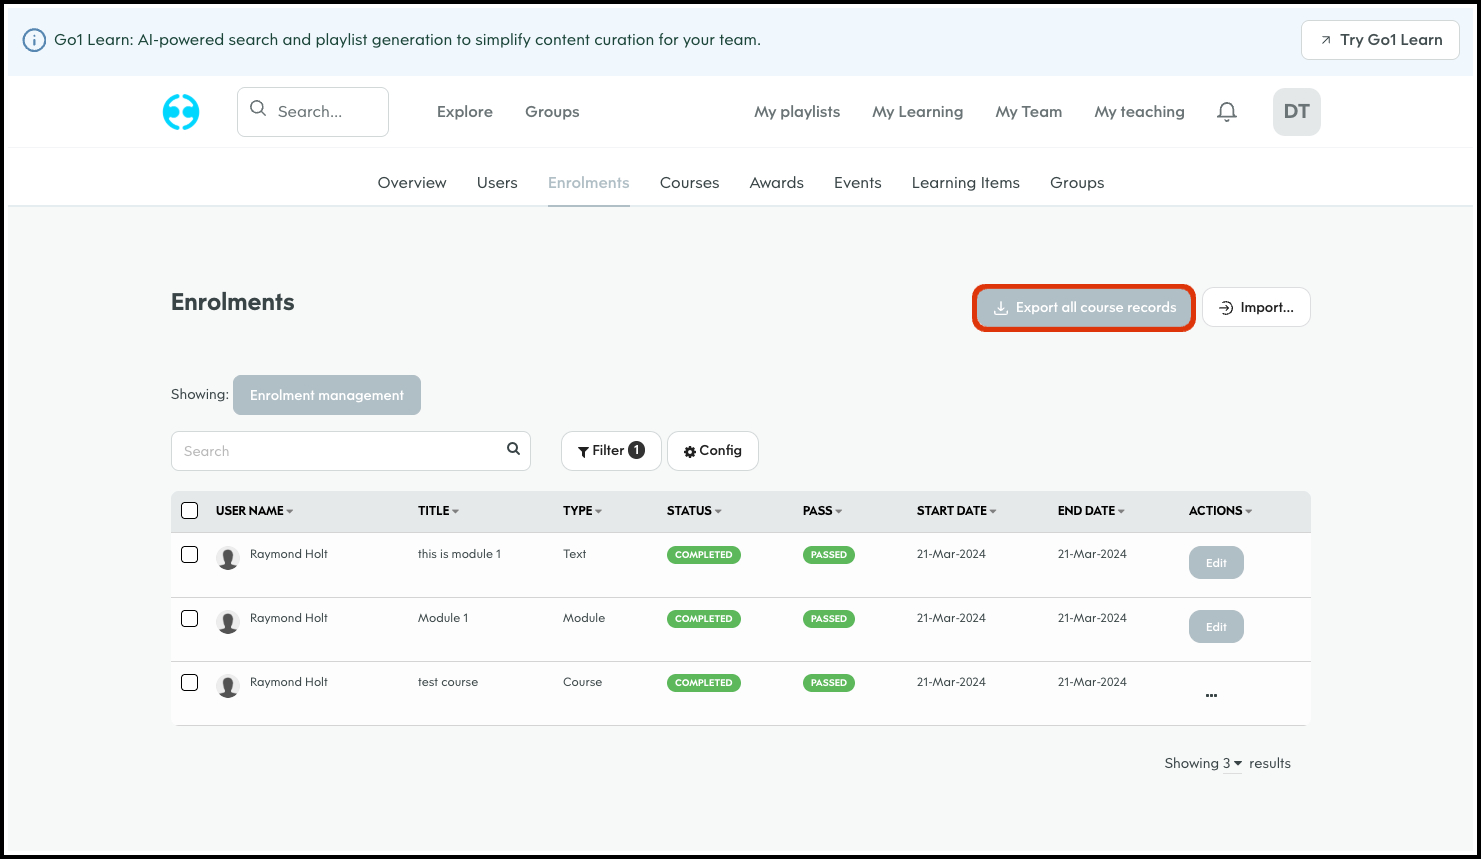Open the three-dot actions for test course
Image resolution: width=1481 pixels, height=859 pixels.
tap(1211, 695)
